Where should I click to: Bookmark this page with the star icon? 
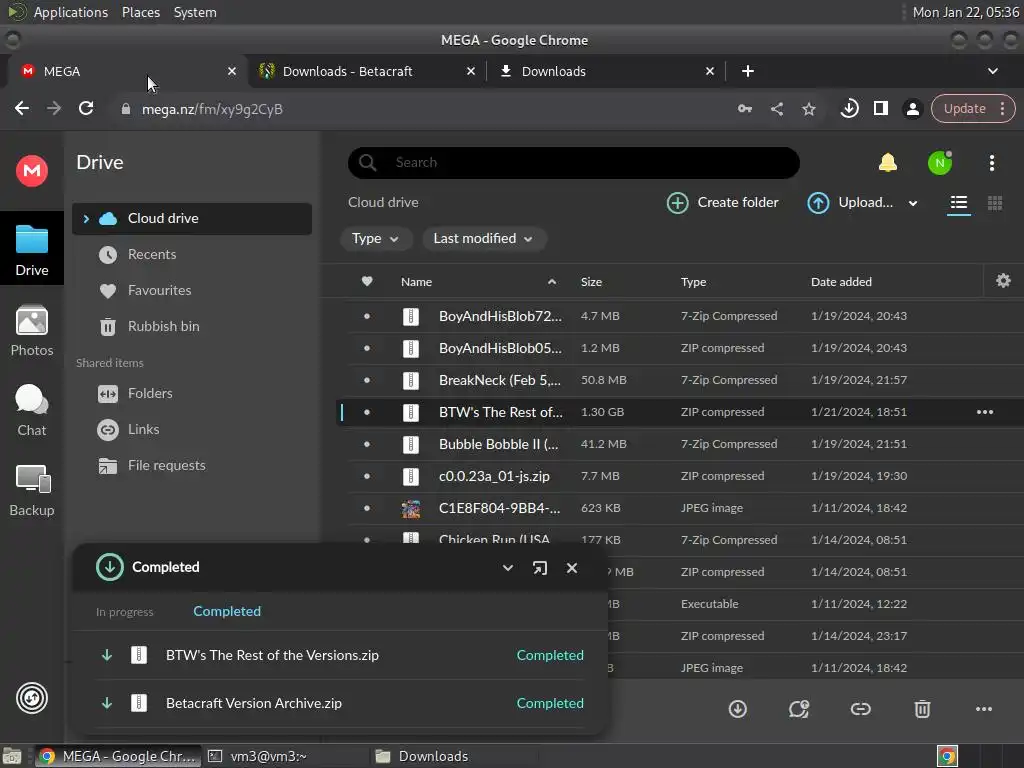pos(808,109)
